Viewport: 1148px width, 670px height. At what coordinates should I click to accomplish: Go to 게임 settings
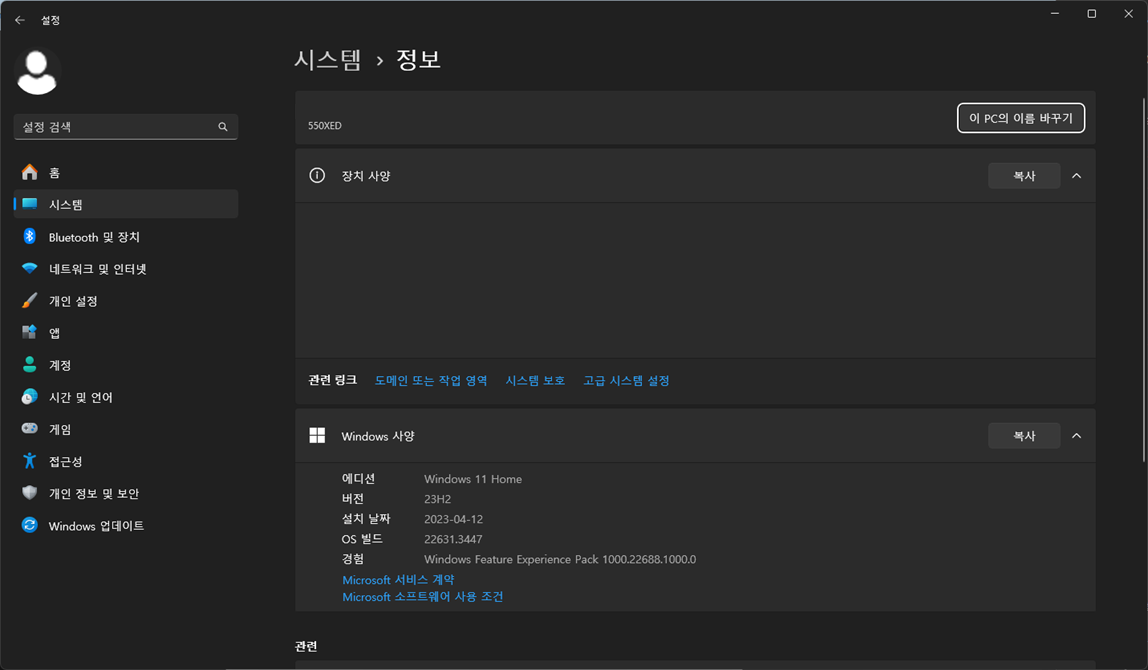(126, 429)
